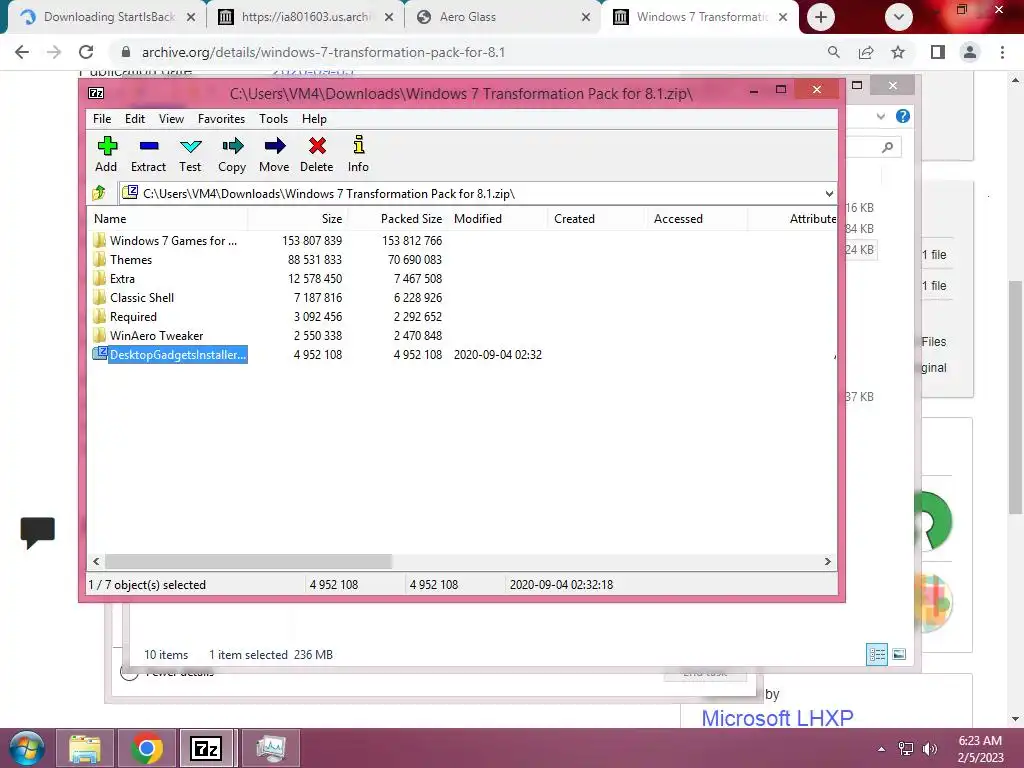Switch Explorer to details view icon

[x=876, y=654]
